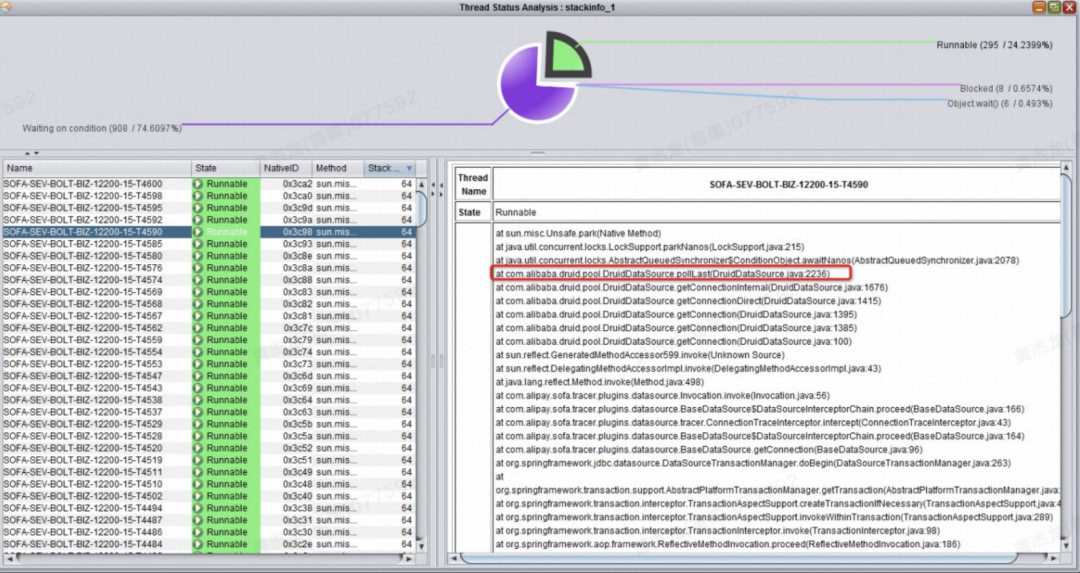
Task: Click the Runnable icon in the T4574 row
Action: 198,280
